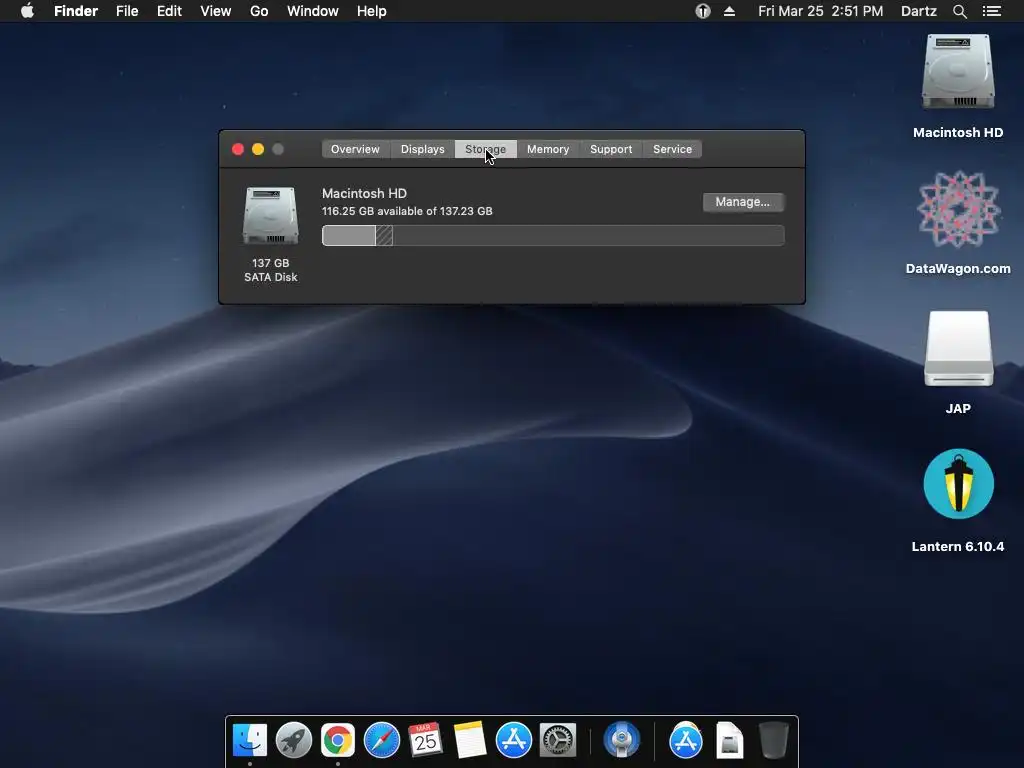The width and height of the screenshot is (1024, 768).
Task: Click the eject icon in menu bar
Action: [729, 11]
